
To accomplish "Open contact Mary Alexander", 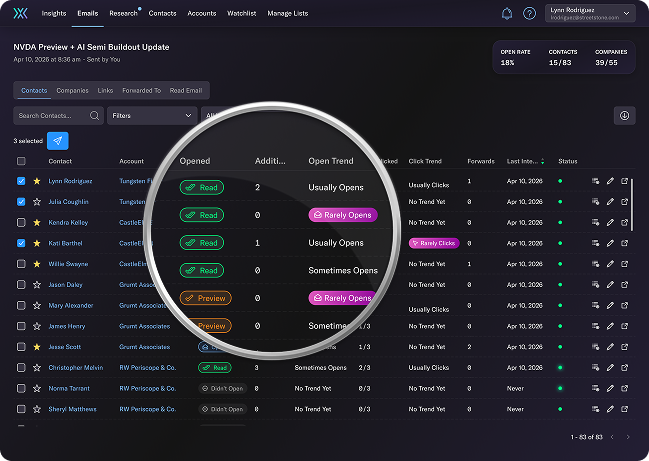I will (71, 305).
